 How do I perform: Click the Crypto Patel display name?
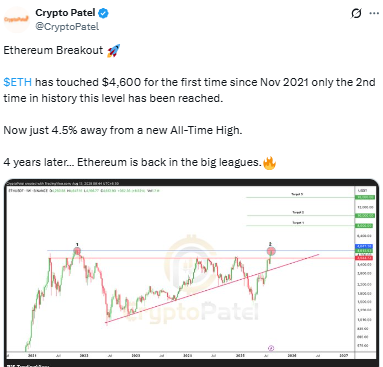click(x=65, y=13)
